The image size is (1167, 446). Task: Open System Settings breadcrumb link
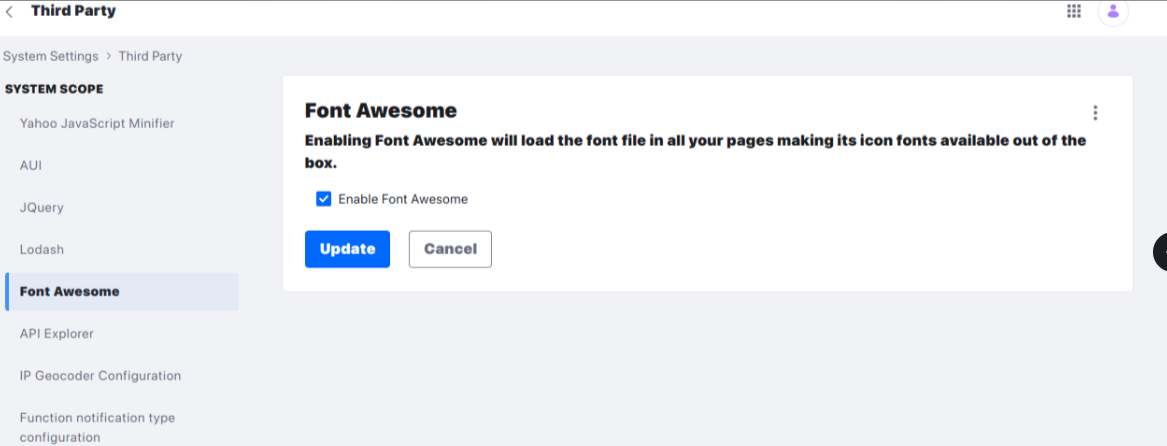click(x=51, y=56)
